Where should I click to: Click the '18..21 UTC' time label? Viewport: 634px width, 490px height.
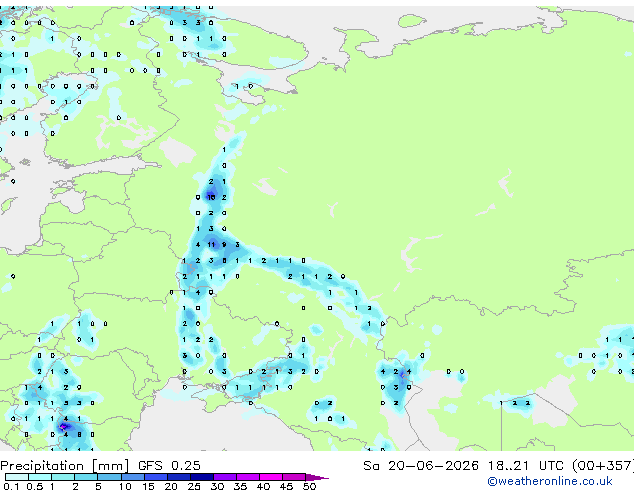click(525, 466)
